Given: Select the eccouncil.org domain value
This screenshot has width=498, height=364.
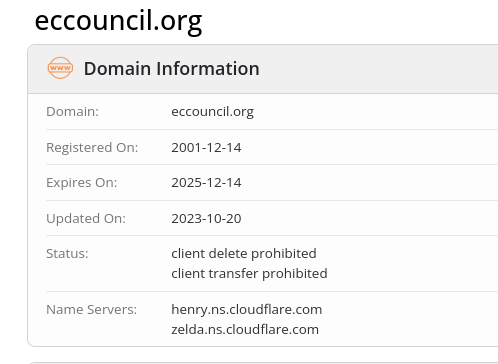Looking at the screenshot, I should [212, 112].
